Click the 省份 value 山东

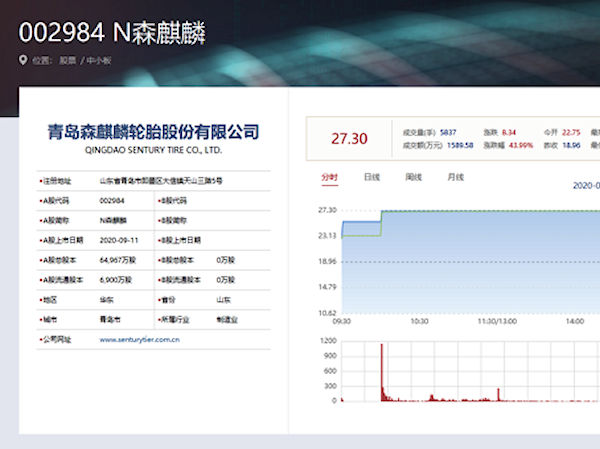[223, 300]
